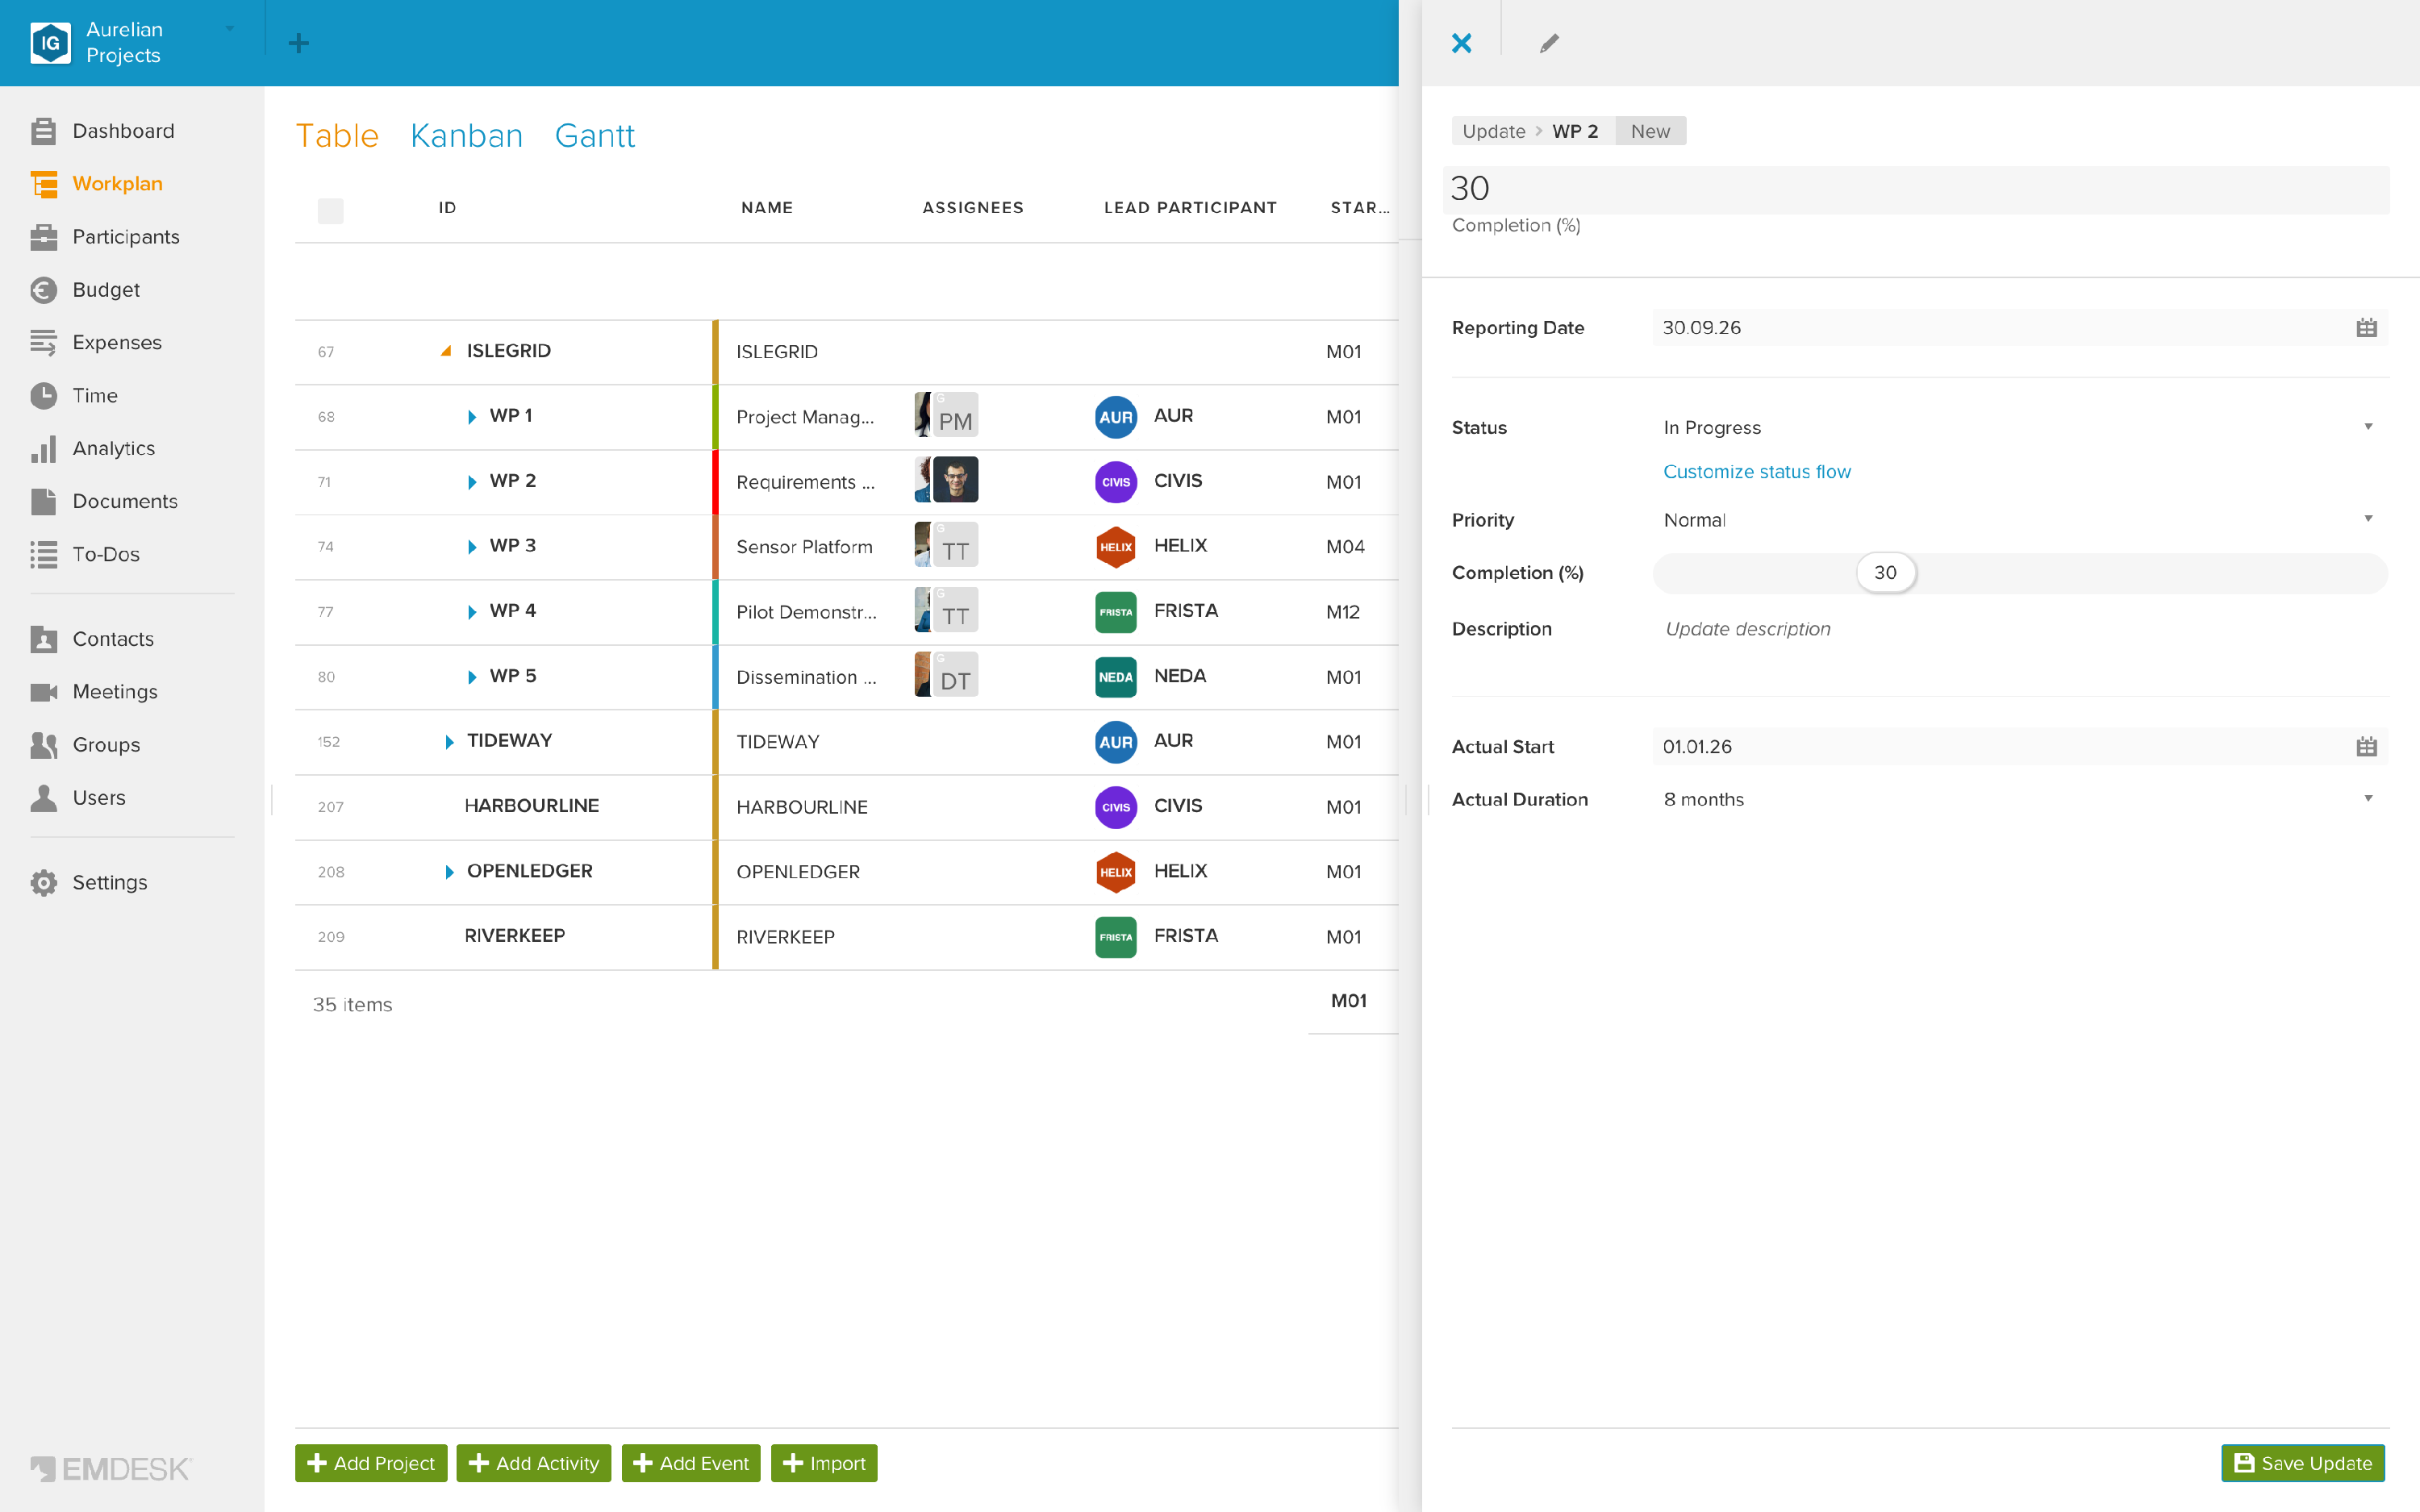Click the Completion slider handle at 30
Image resolution: width=2420 pixels, height=1512 pixels.
[1885, 573]
